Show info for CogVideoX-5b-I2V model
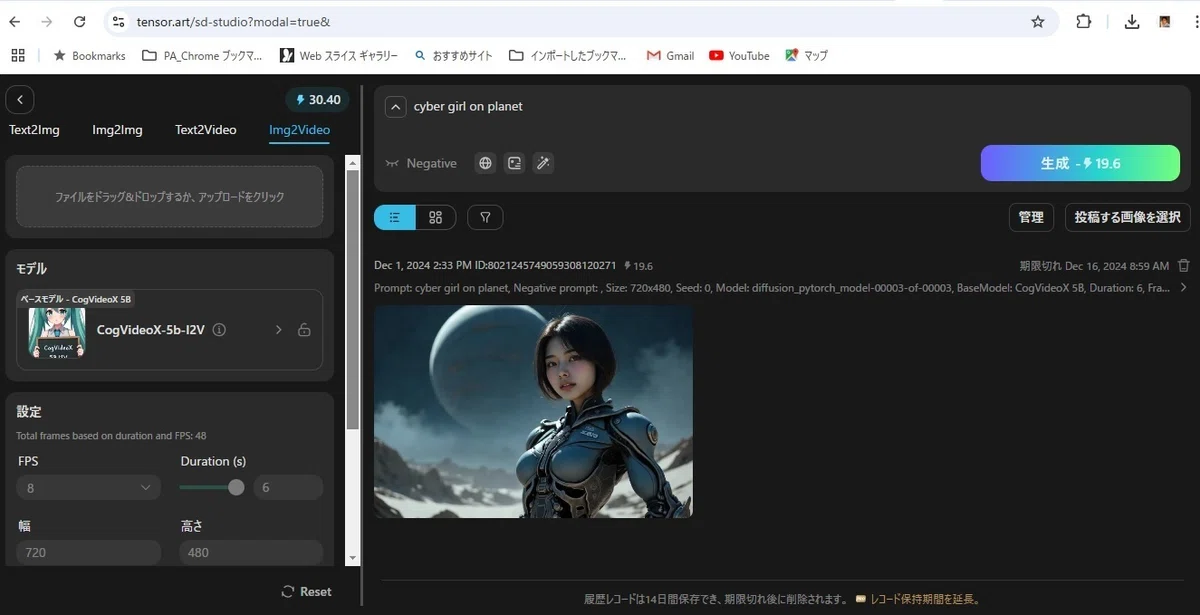The width and height of the screenshot is (1200, 615). point(220,330)
